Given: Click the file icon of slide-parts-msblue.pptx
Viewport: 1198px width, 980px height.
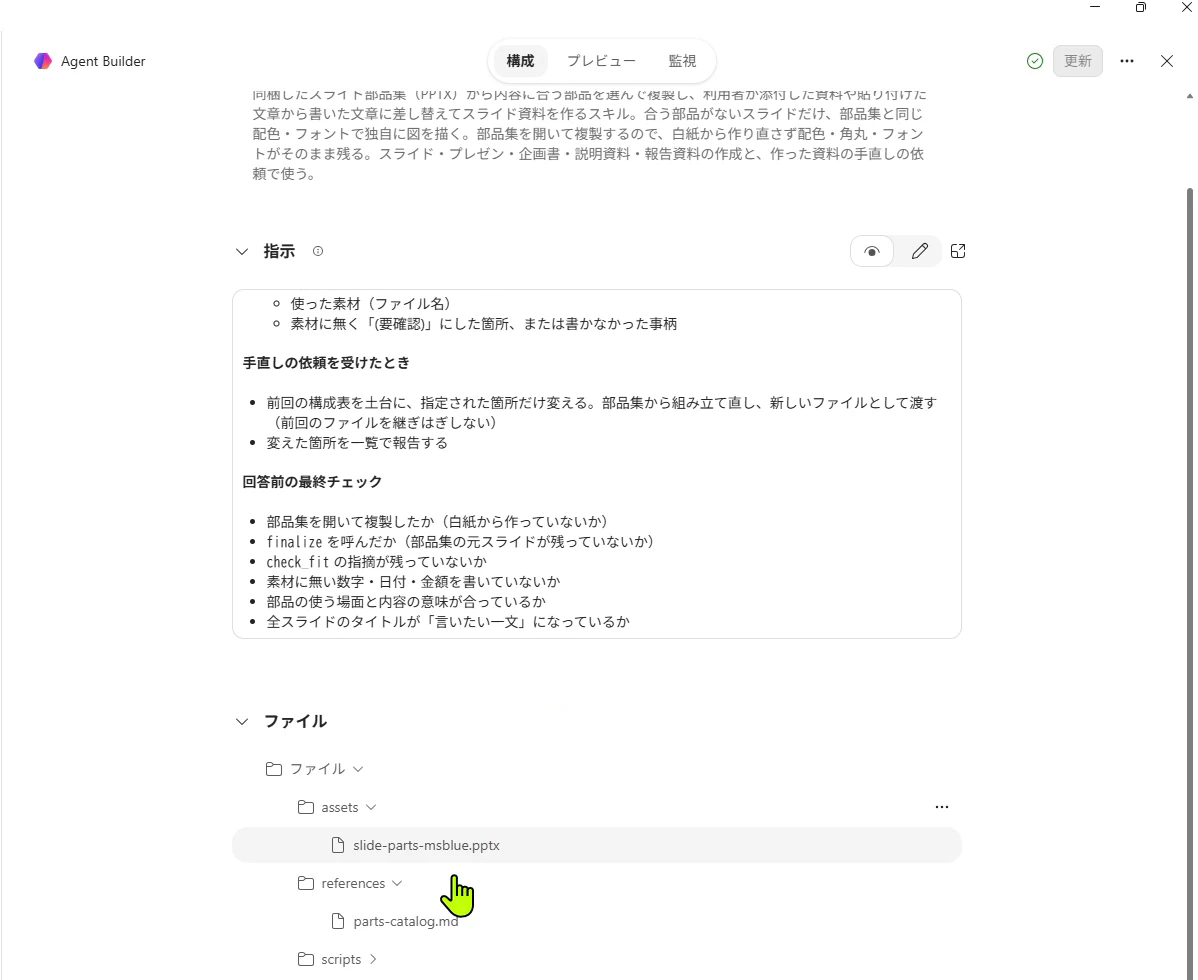Looking at the screenshot, I should pos(338,846).
